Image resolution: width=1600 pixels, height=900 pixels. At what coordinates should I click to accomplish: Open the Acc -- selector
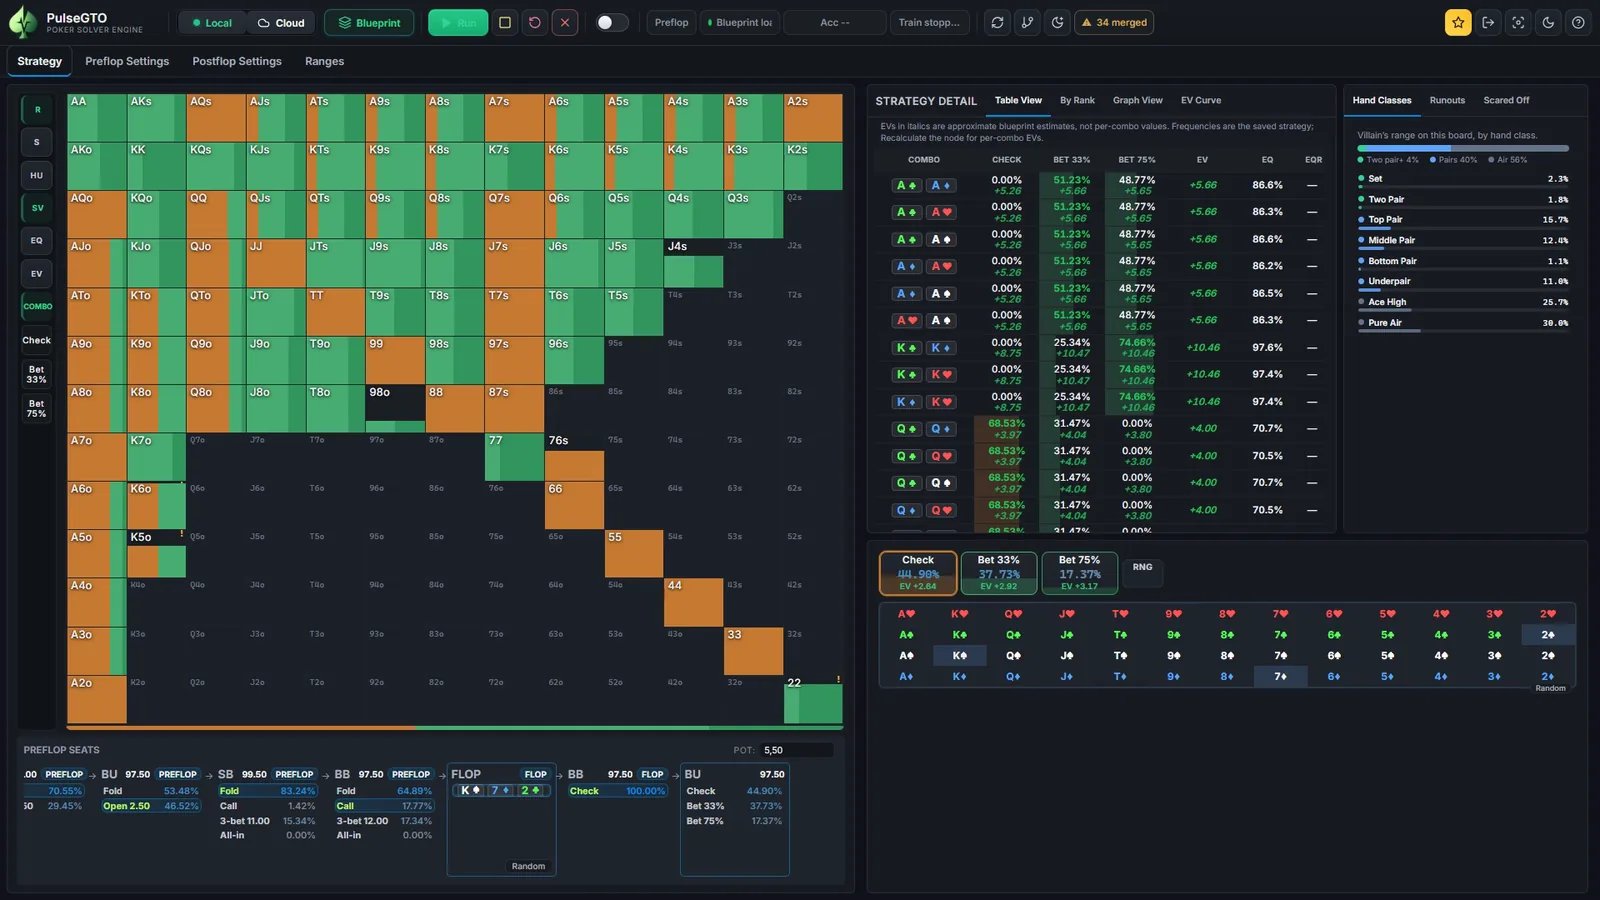835,22
